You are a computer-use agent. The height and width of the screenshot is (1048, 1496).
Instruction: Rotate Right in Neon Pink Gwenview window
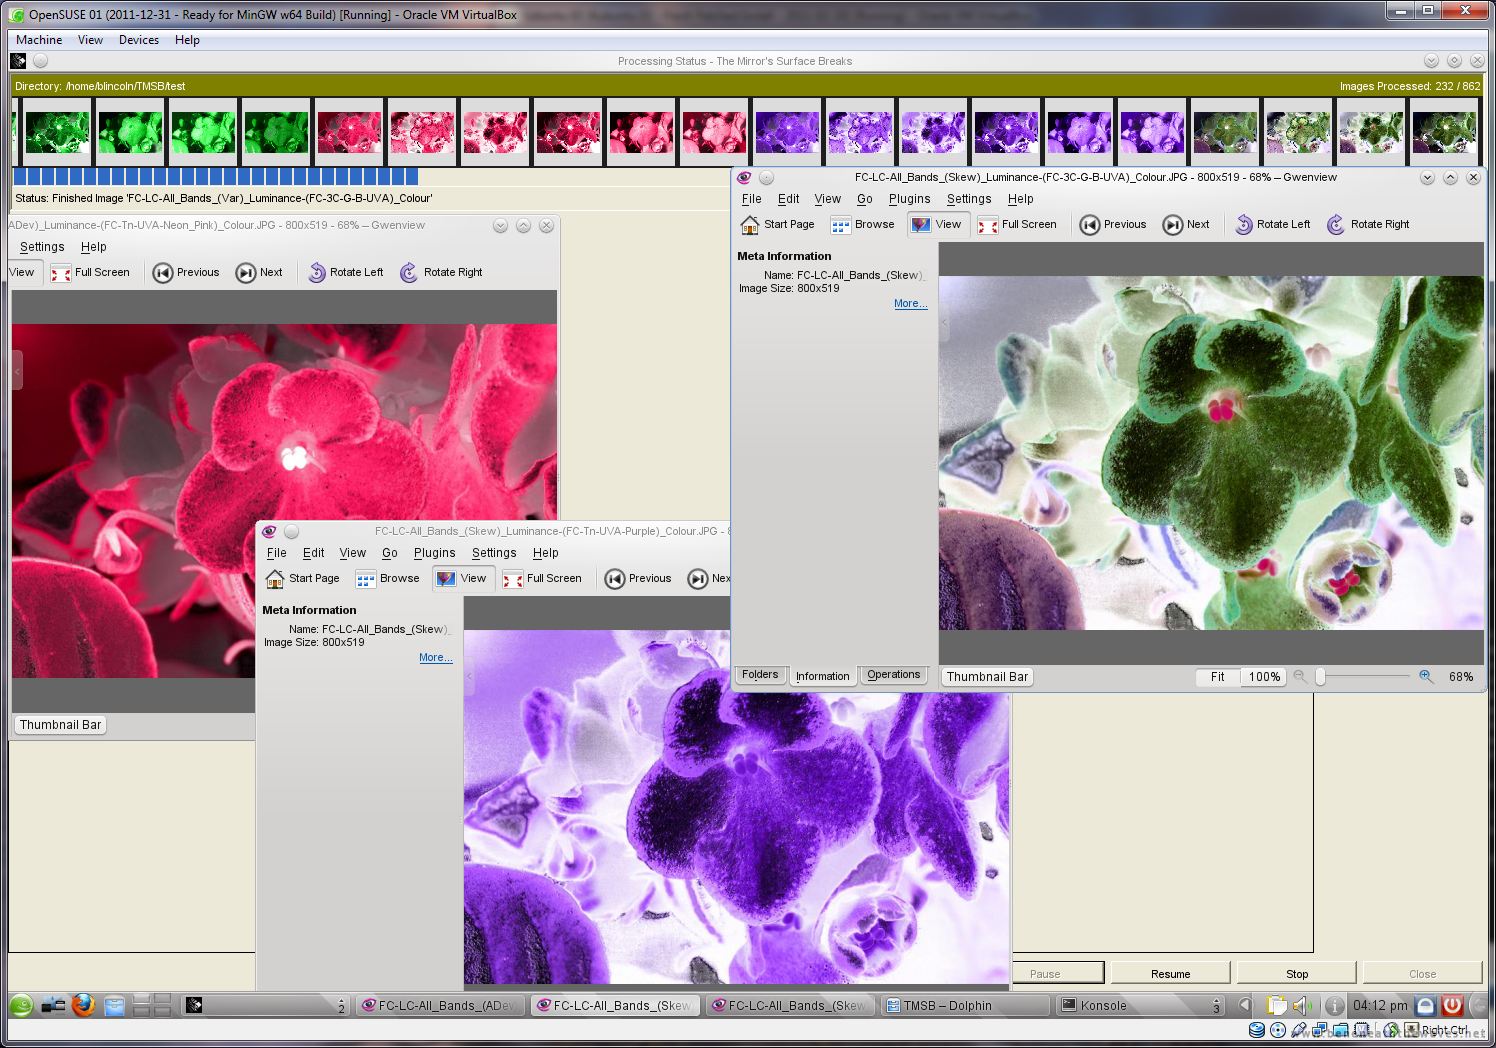pyautogui.click(x=441, y=273)
